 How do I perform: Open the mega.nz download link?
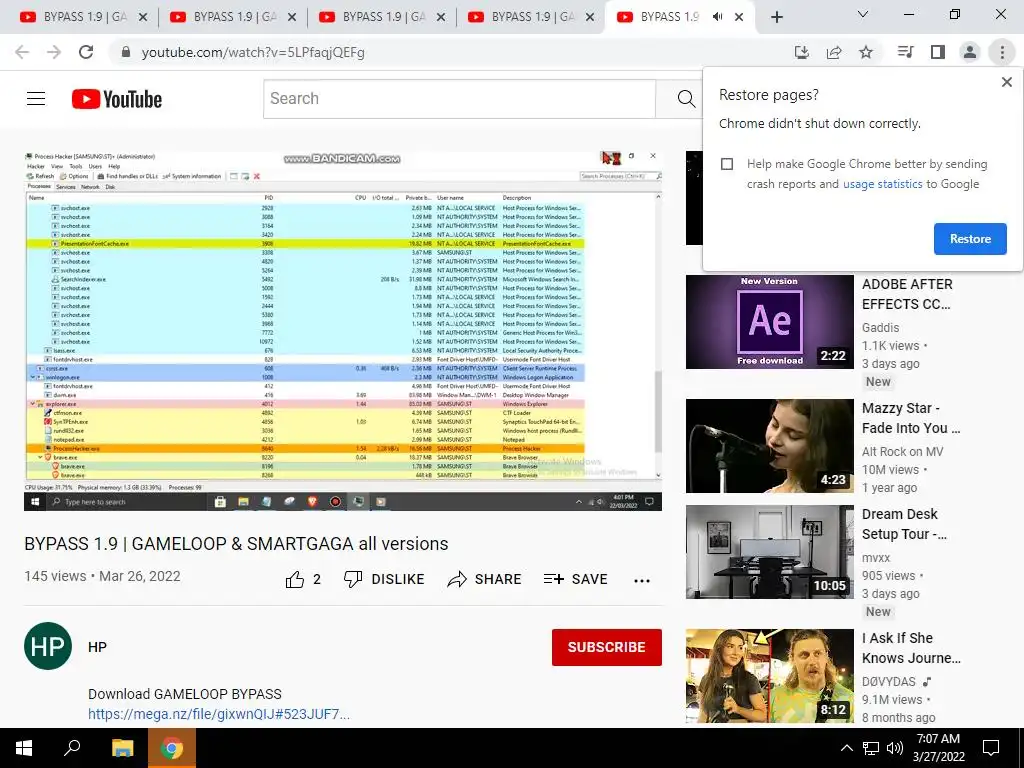pyautogui.click(x=219, y=714)
